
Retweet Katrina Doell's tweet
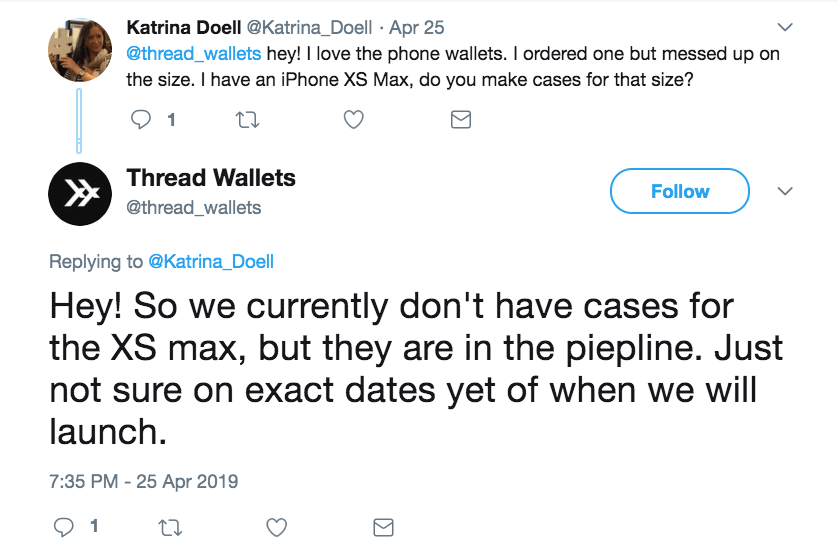(x=246, y=120)
